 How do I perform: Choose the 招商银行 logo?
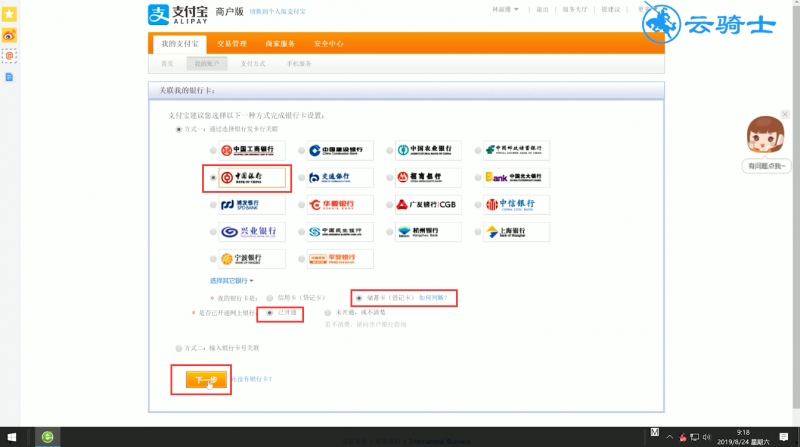tap(428, 177)
